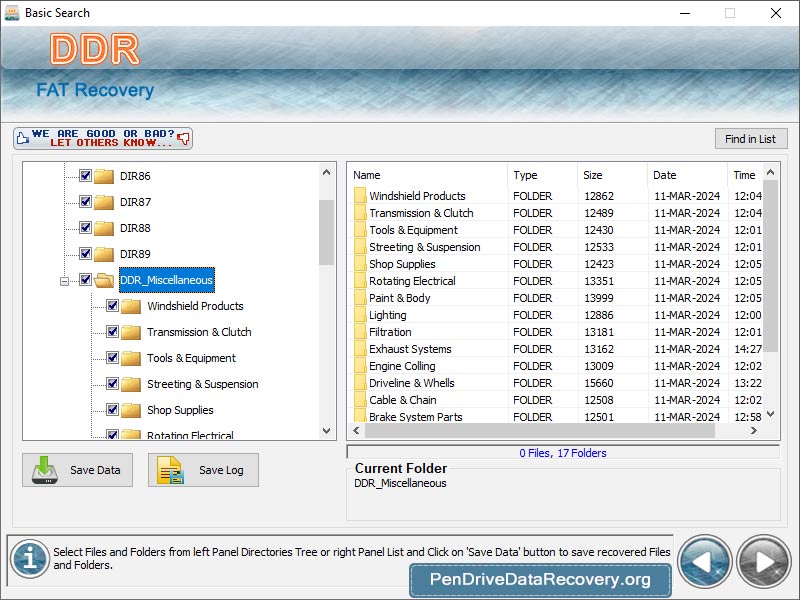The height and width of the screenshot is (600, 800).
Task: Click the Find in List button
Action: [x=750, y=138]
